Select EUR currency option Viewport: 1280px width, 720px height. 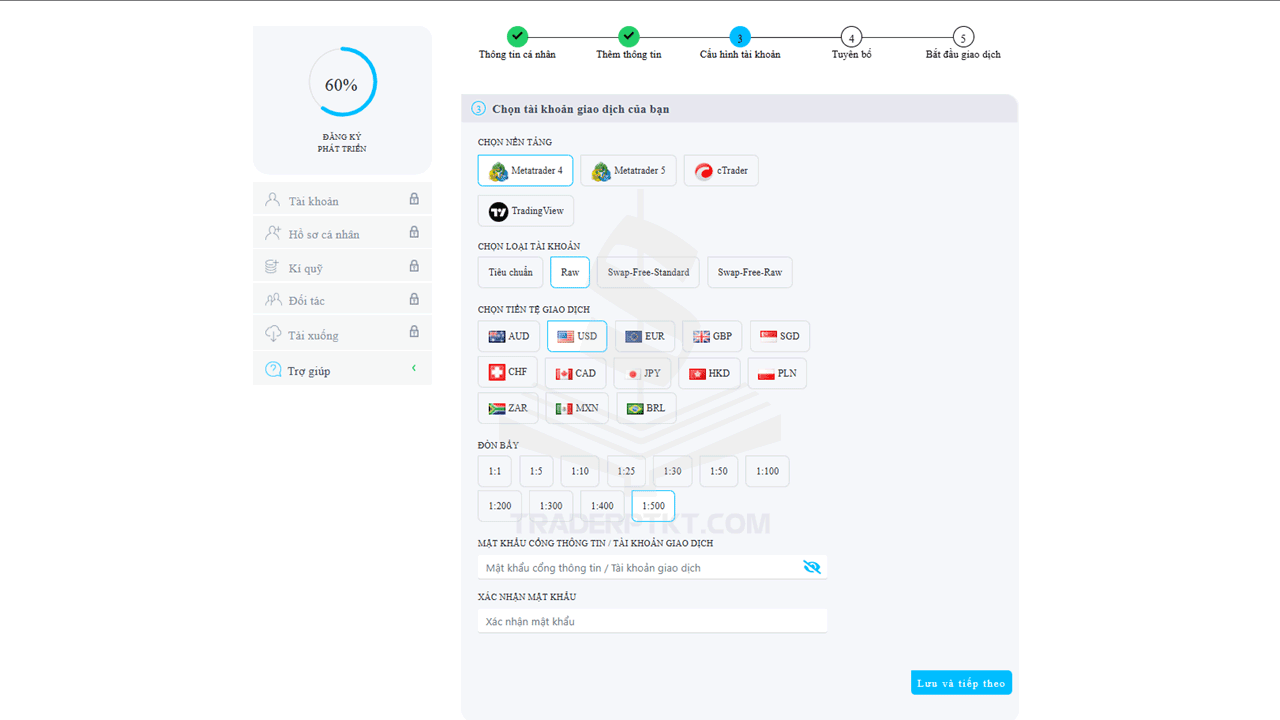pyautogui.click(x=645, y=336)
